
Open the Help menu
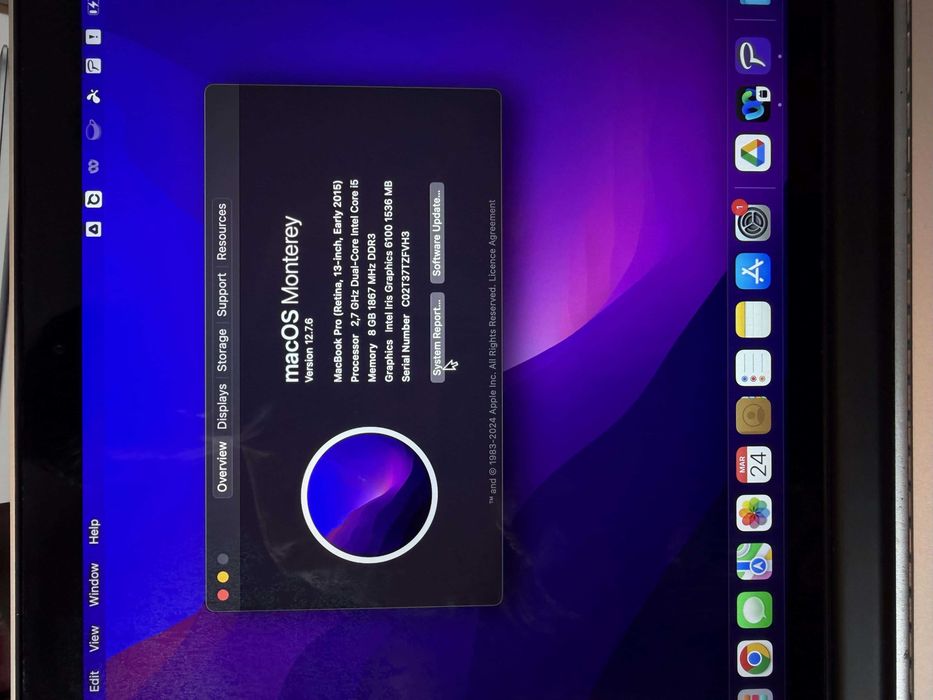(94, 531)
